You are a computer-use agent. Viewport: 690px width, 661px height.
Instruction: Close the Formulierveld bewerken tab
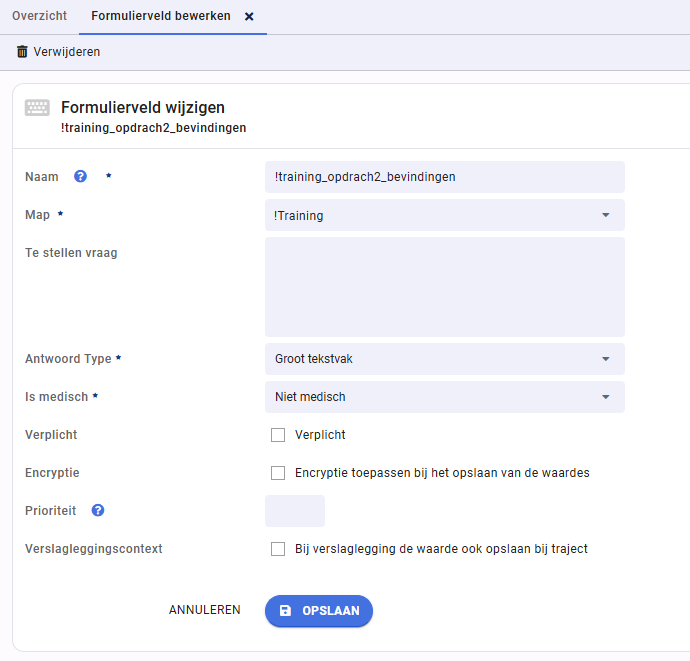point(250,17)
